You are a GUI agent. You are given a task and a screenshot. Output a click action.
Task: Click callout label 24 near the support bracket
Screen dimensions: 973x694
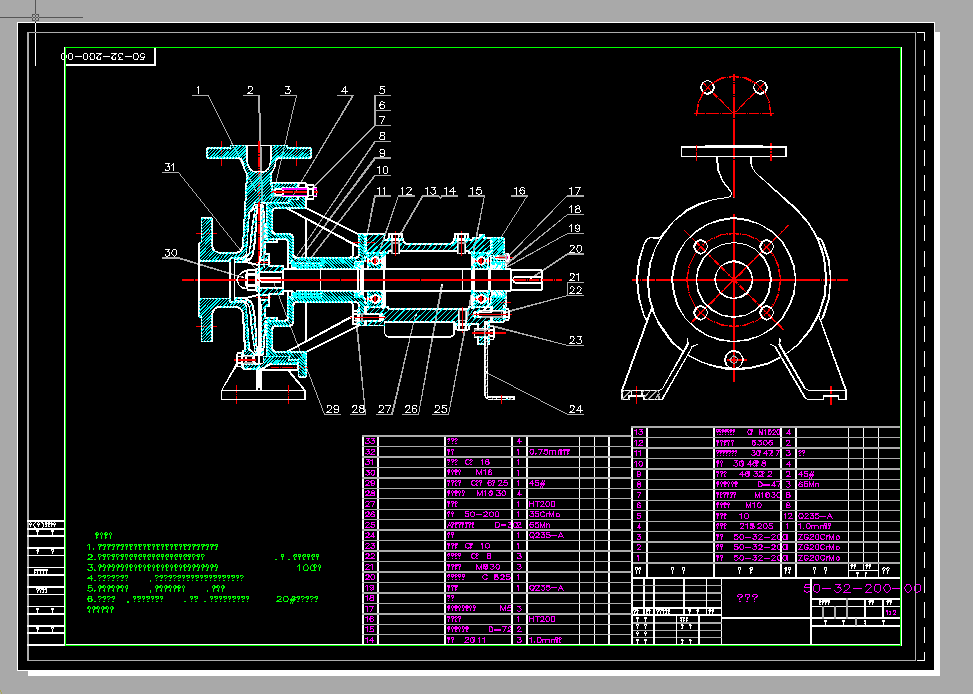click(x=575, y=409)
